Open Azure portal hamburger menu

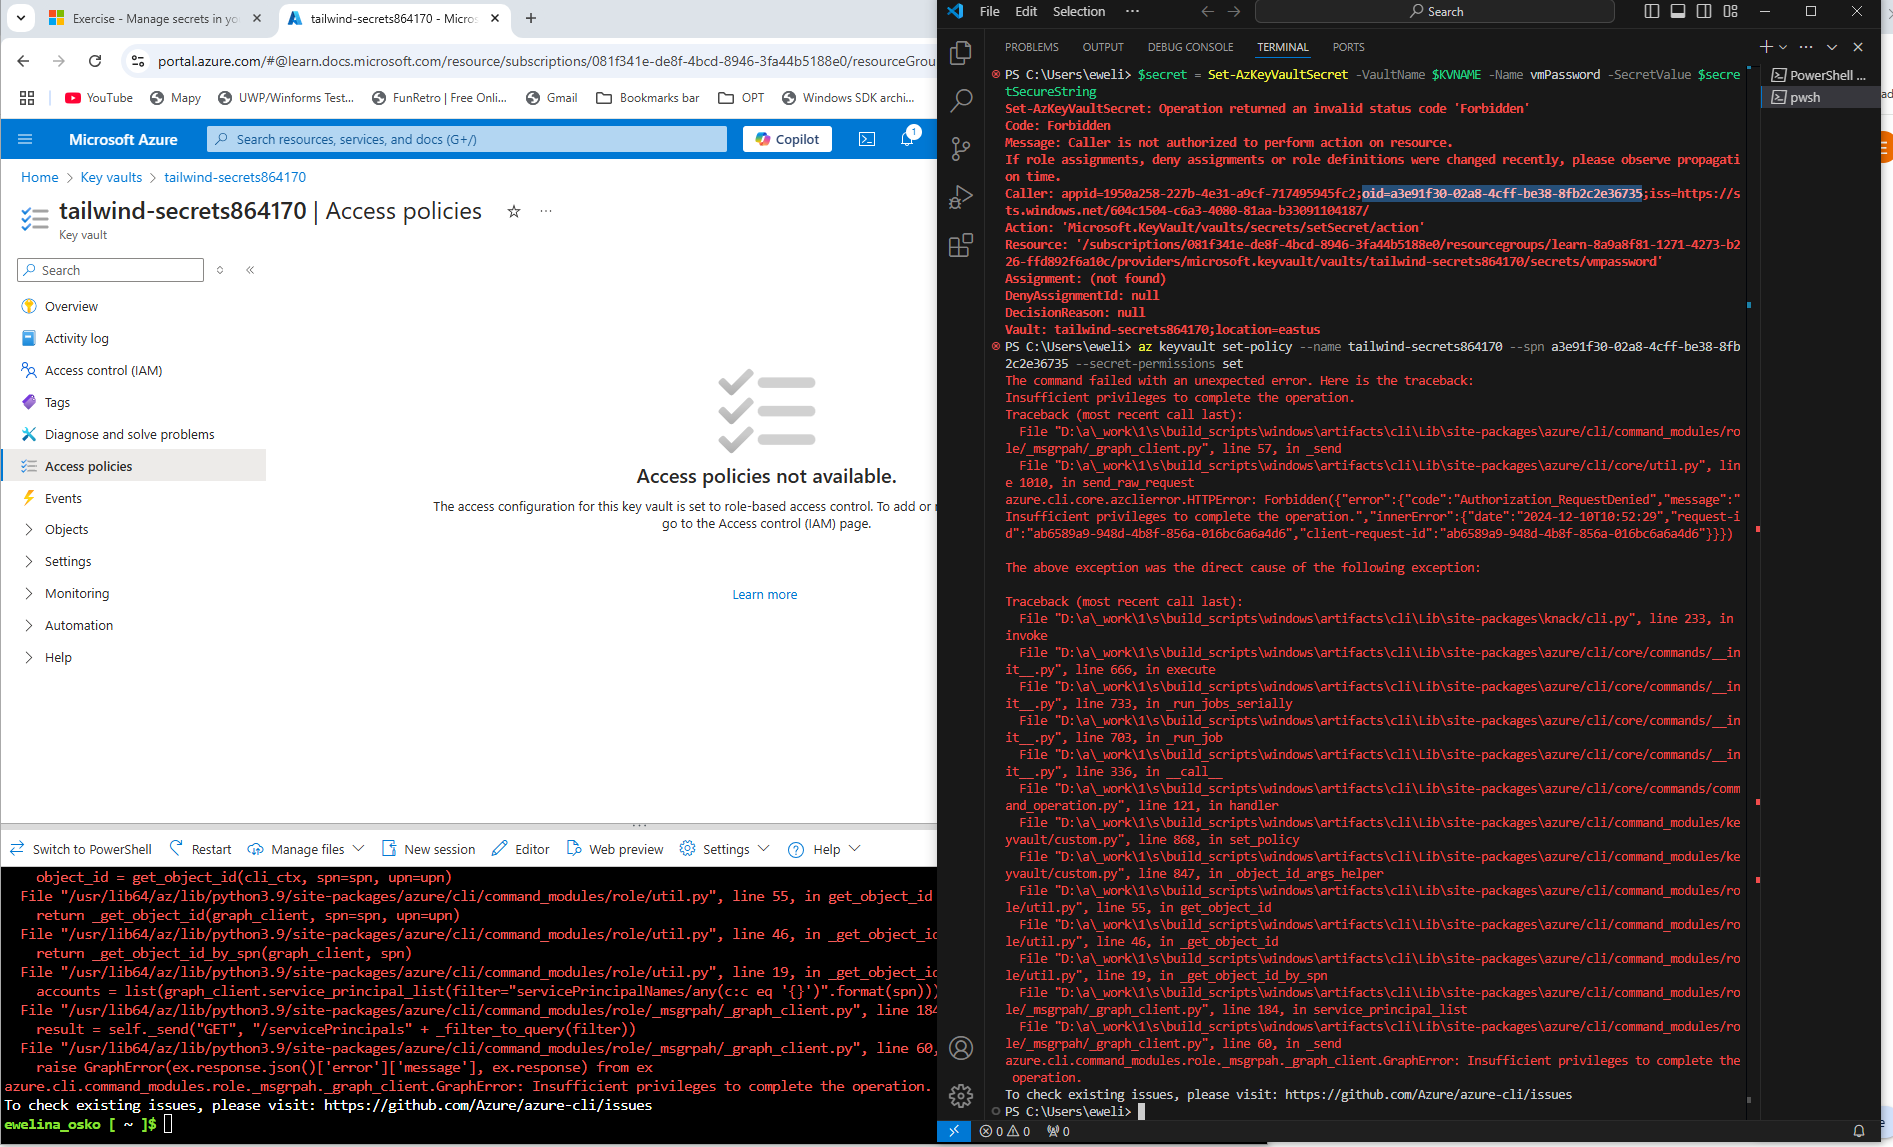25,139
